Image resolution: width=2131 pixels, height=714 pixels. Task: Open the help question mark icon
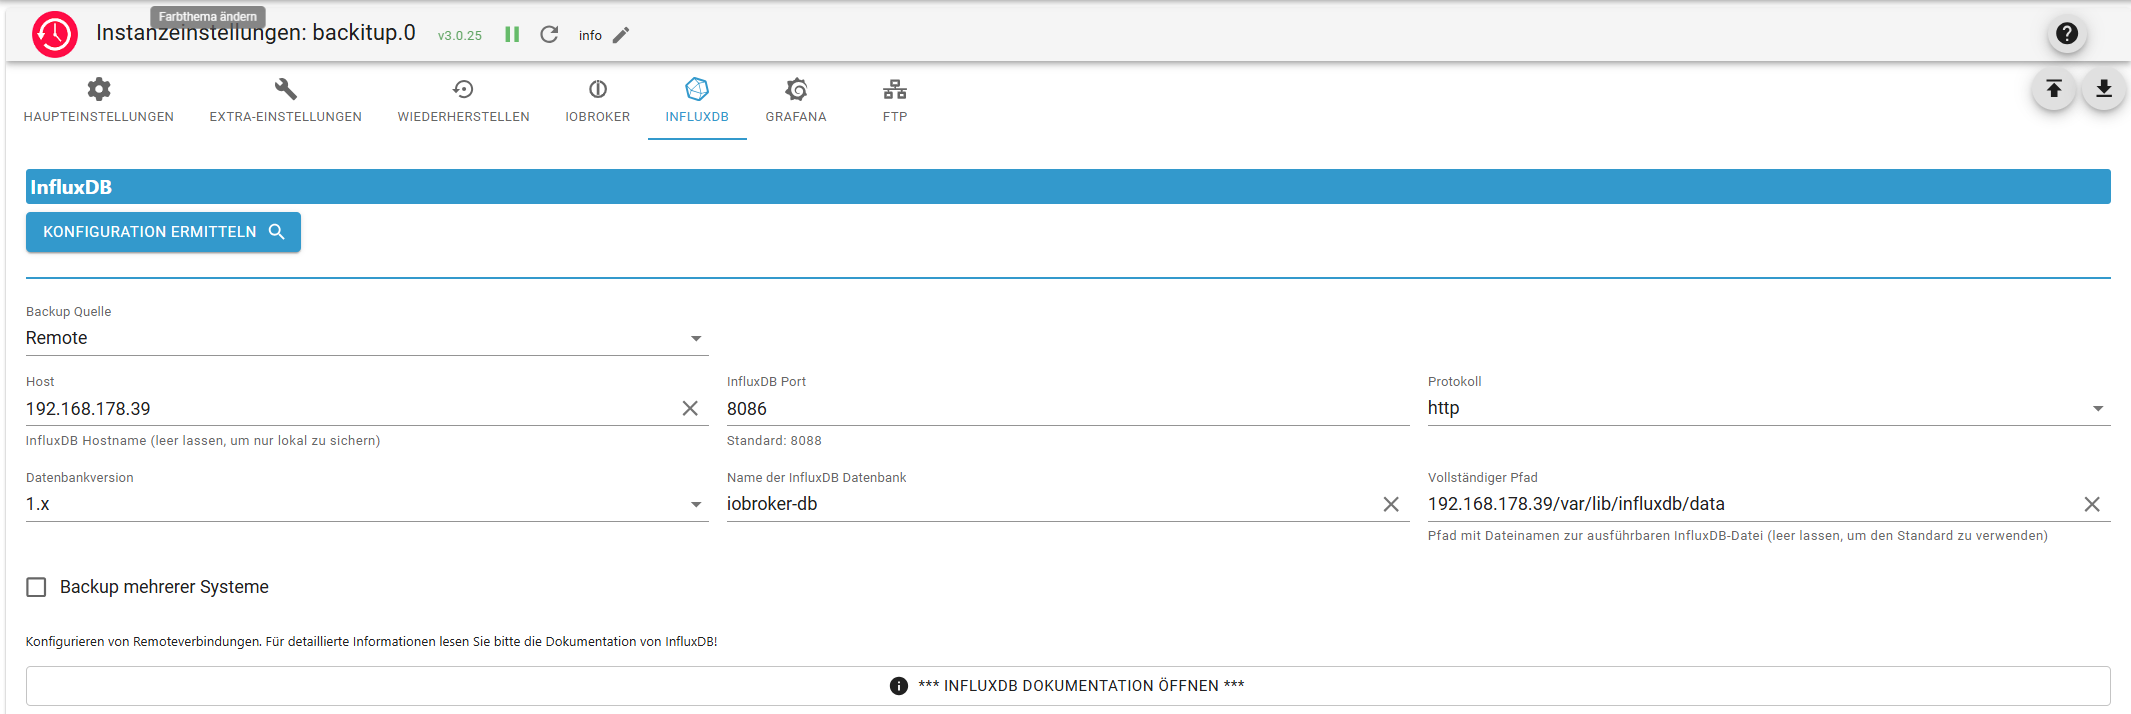click(2067, 33)
